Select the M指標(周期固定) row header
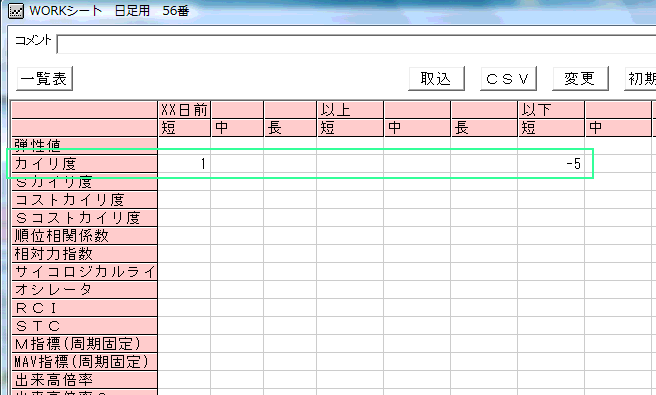The height and width of the screenshot is (395, 656). (x=85, y=344)
